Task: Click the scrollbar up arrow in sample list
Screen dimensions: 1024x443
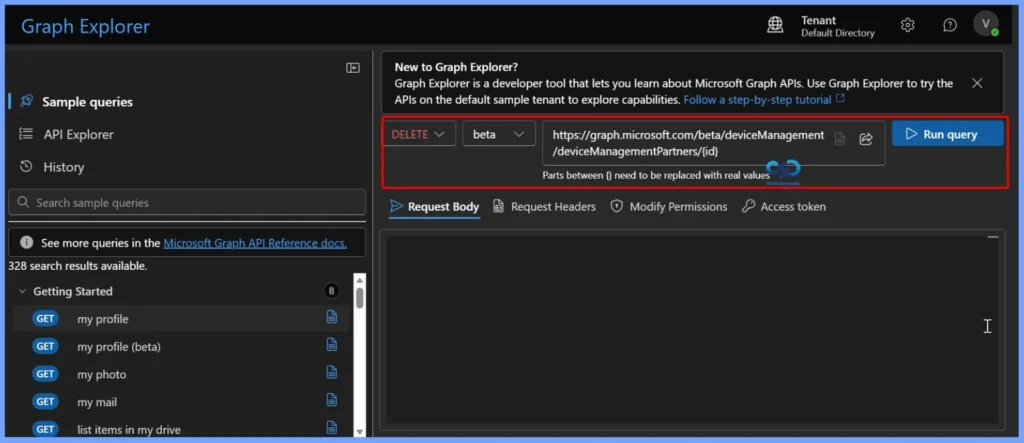Action: 359,280
